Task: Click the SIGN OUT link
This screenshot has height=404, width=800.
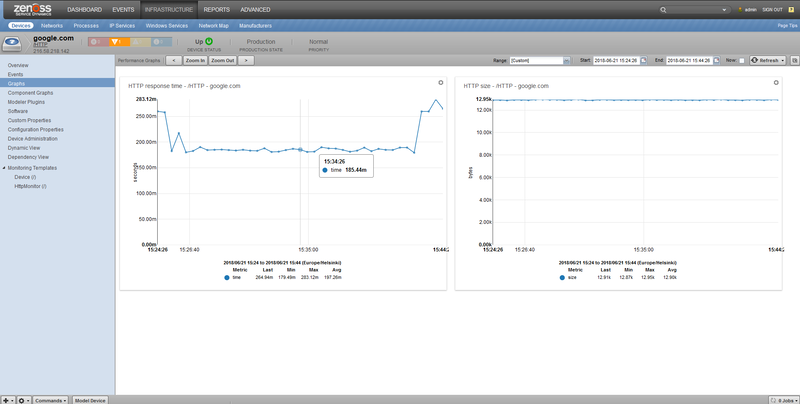Action: (772, 10)
